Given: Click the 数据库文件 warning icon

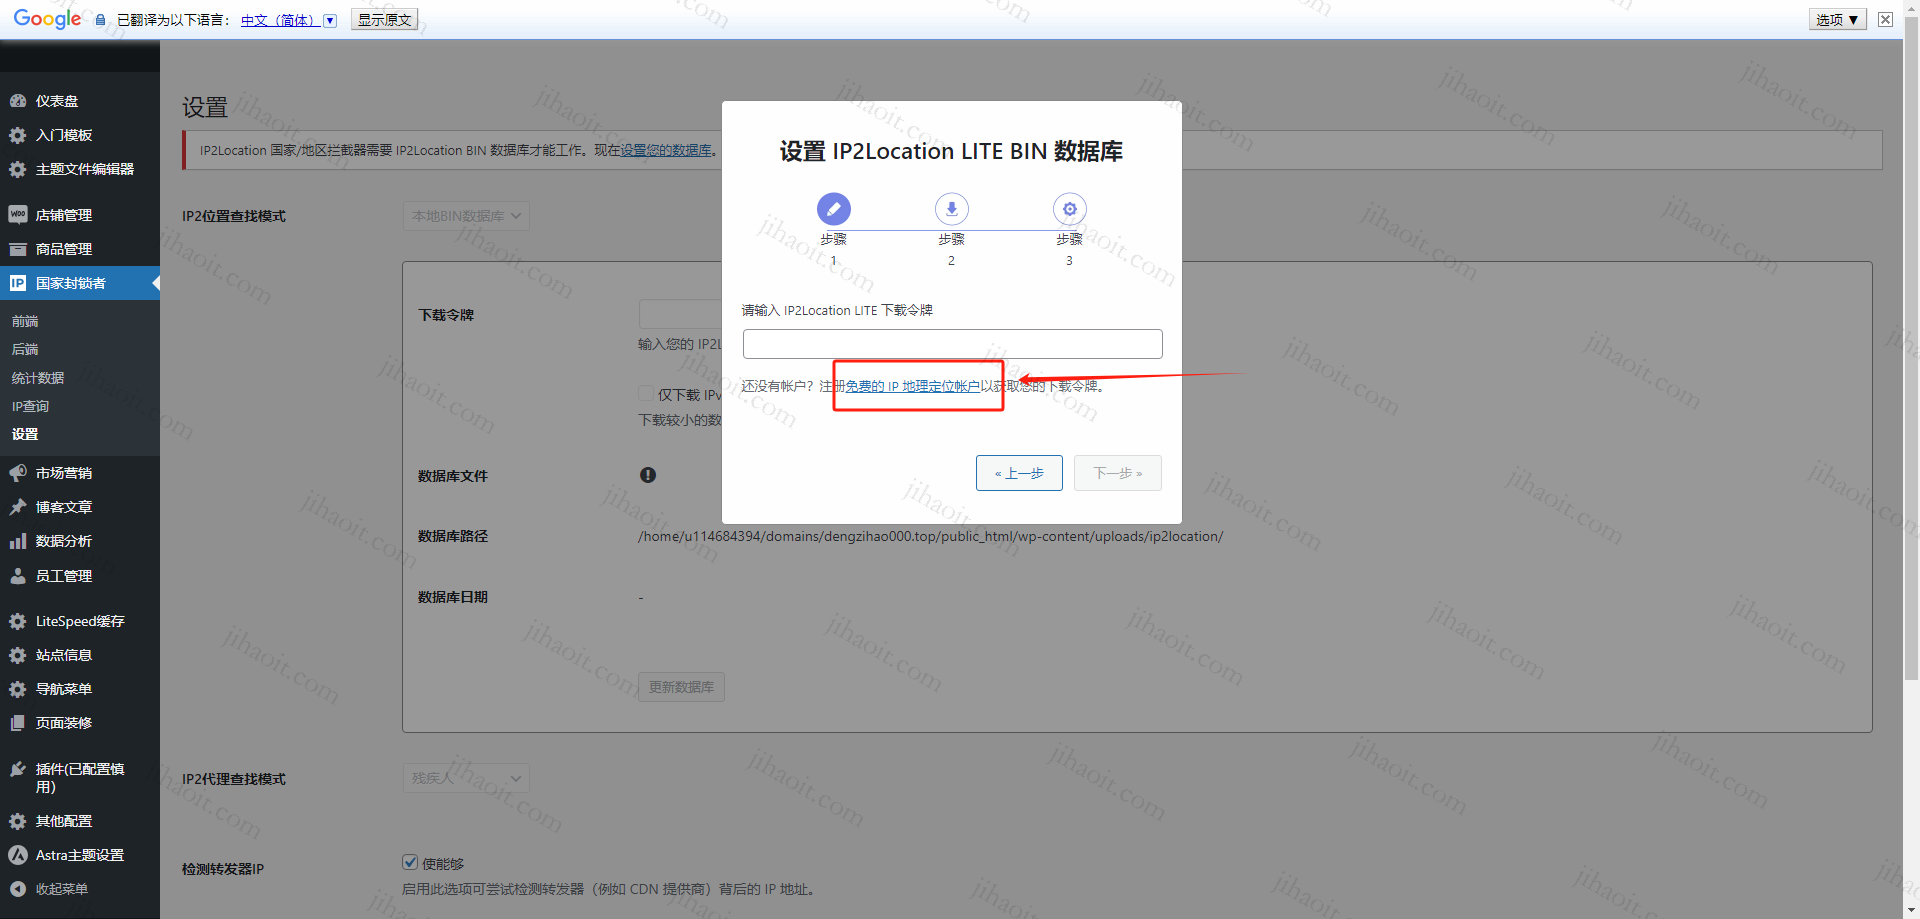Looking at the screenshot, I should click(648, 475).
